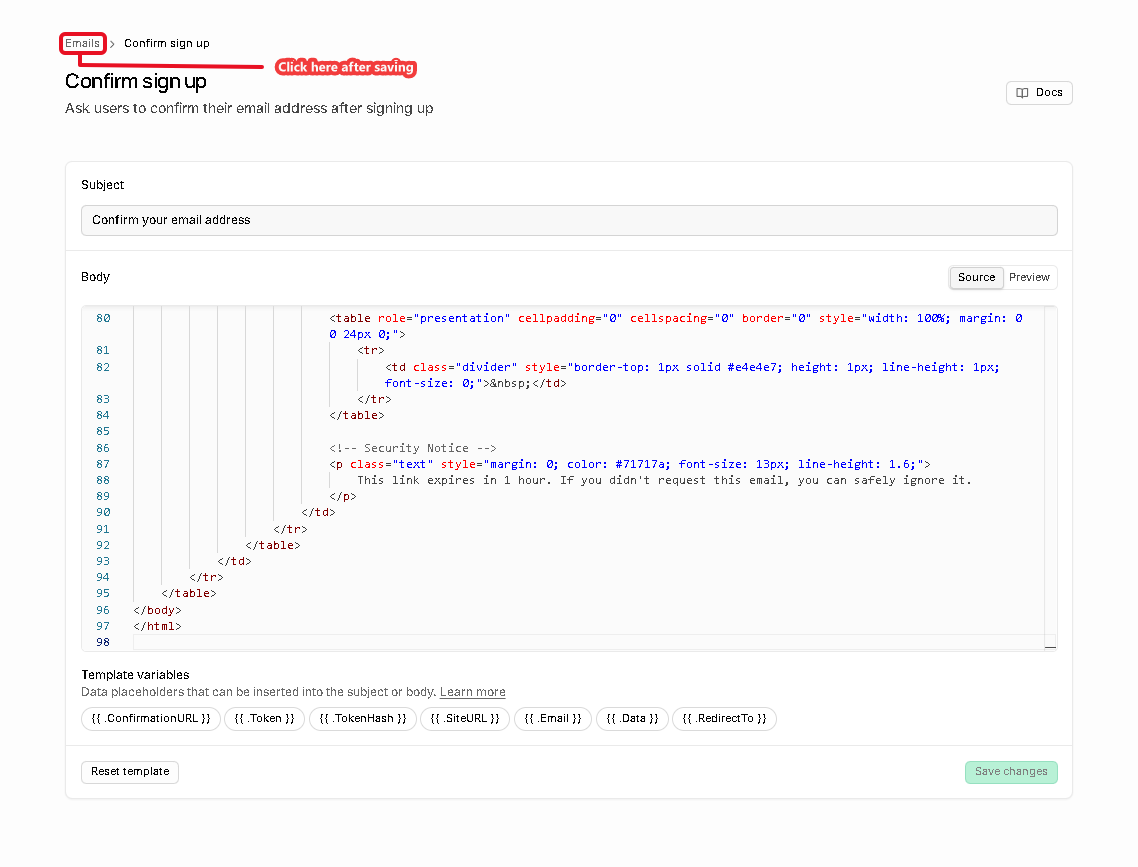1138x867 pixels.
Task: Click the 'Template variables' heading
Action: point(135,675)
